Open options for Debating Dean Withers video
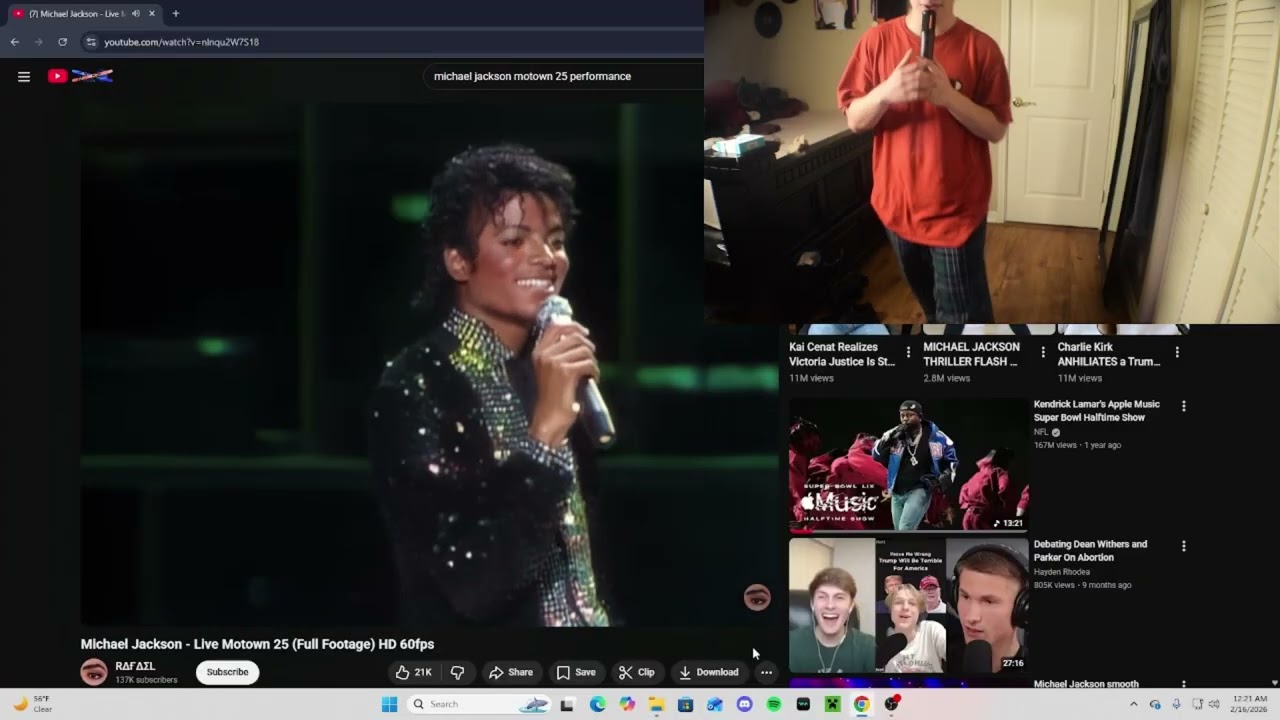The height and width of the screenshot is (720, 1280). (x=1184, y=546)
